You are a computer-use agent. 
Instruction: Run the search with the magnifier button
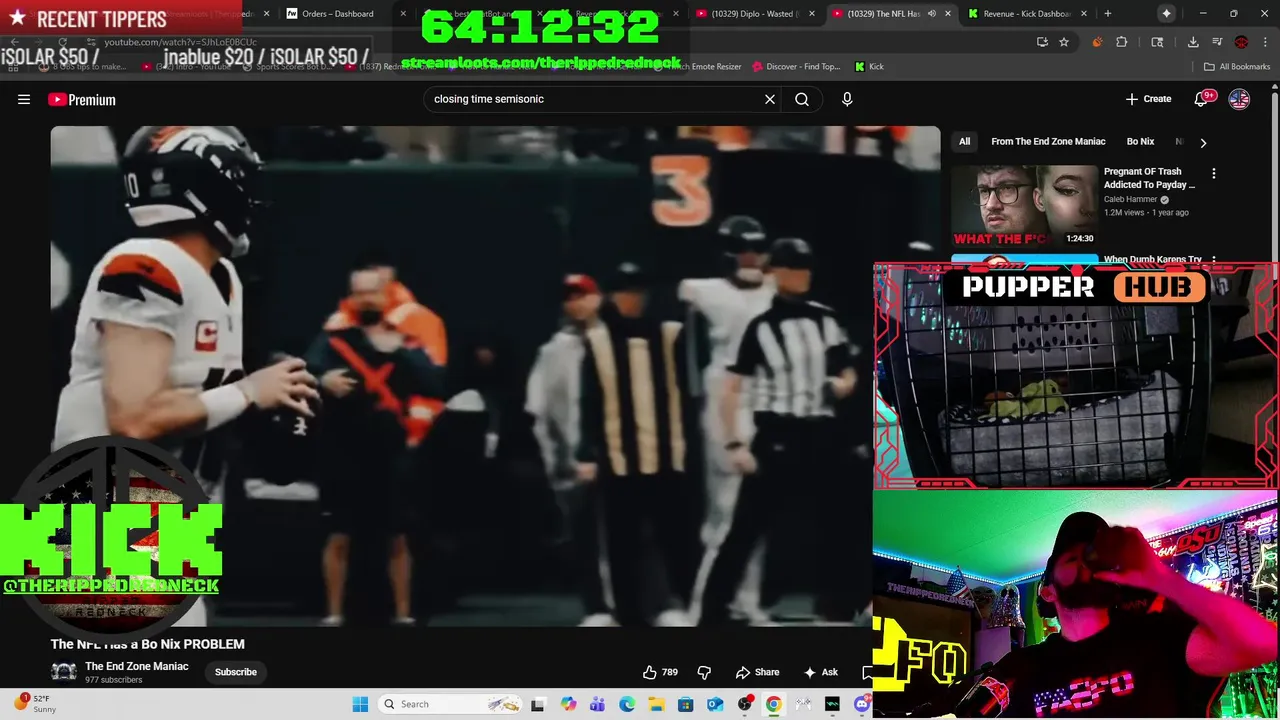click(x=802, y=99)
